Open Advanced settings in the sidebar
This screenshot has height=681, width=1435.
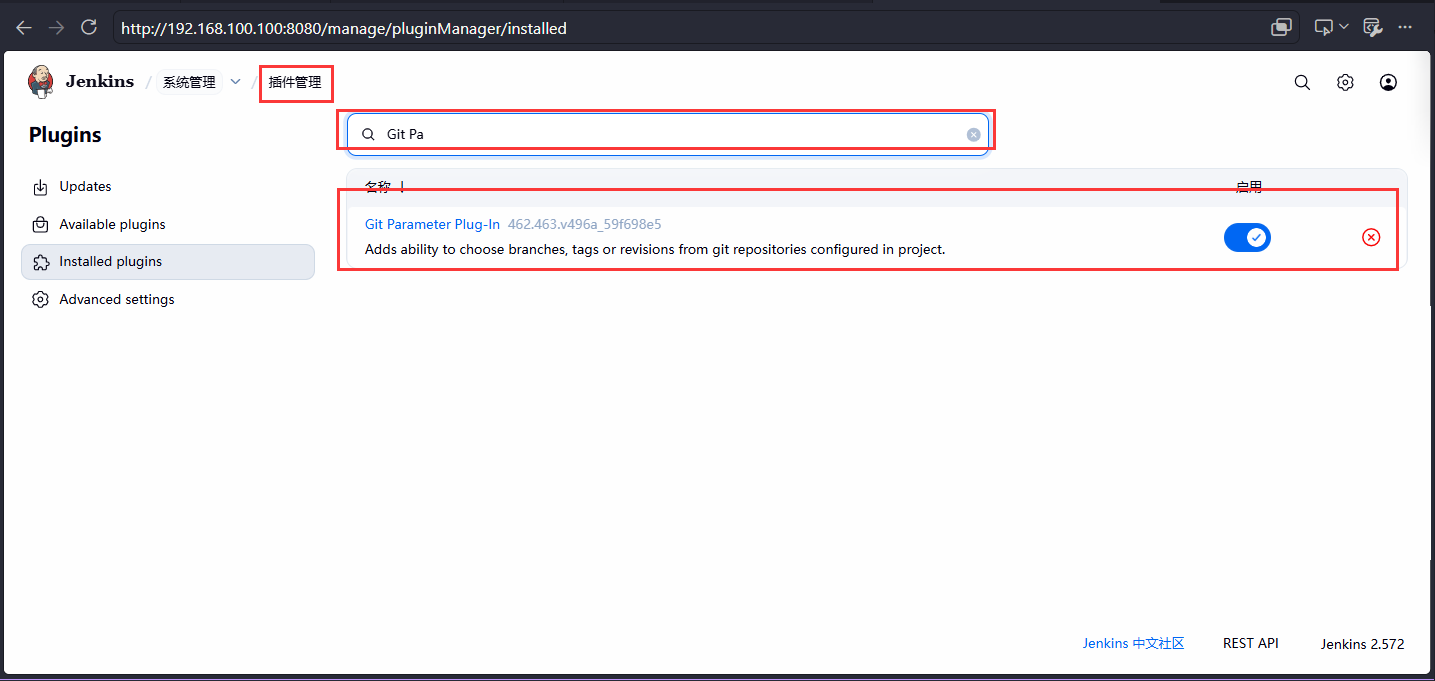[168, 299]
